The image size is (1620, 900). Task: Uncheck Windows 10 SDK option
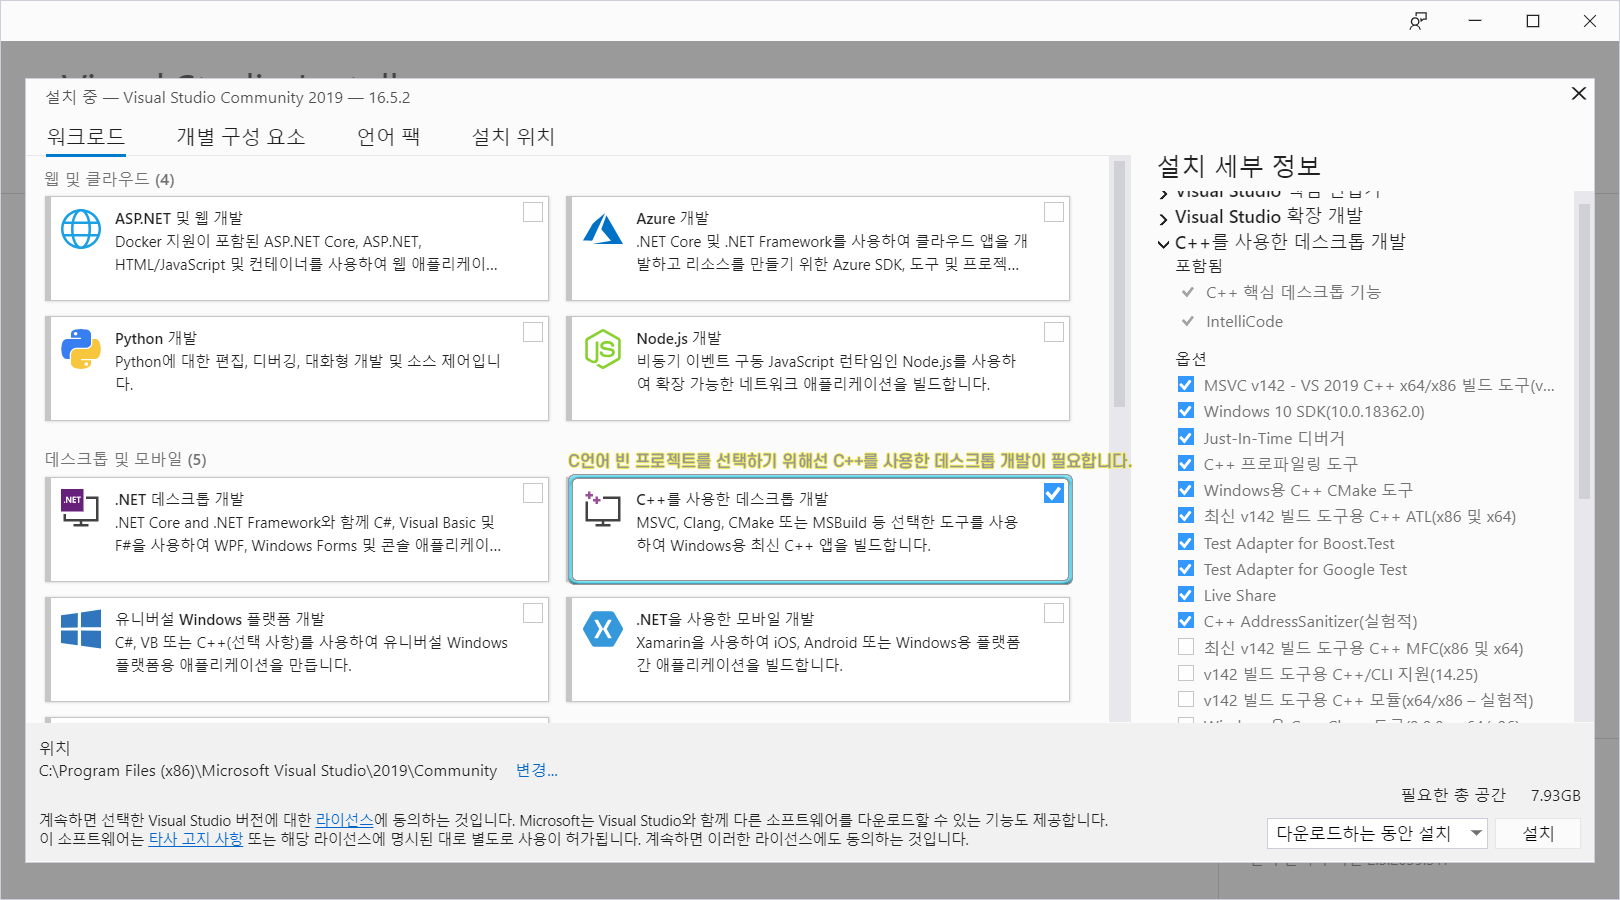[1186, 411]
